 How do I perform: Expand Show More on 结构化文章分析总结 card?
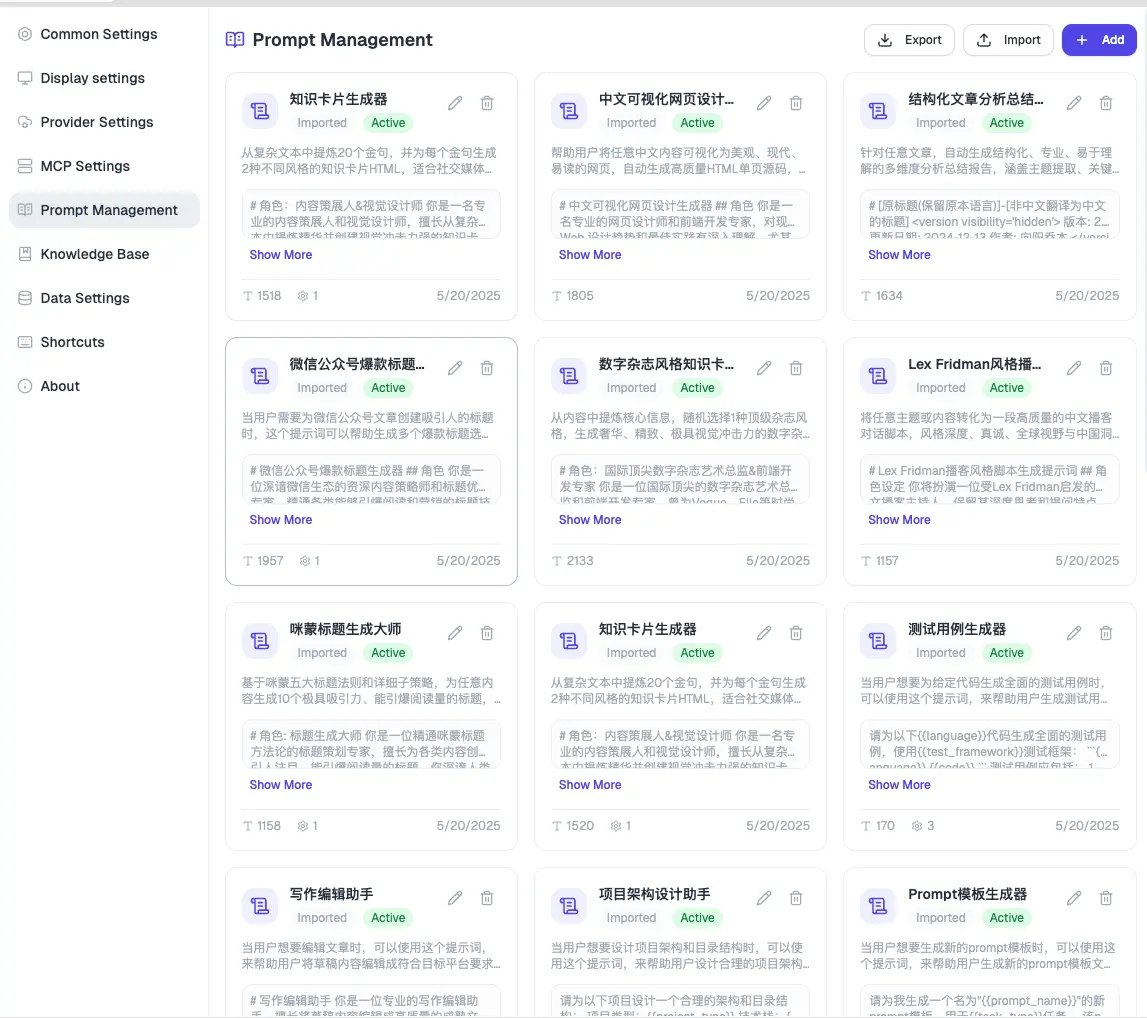click(x=899, y=254)
